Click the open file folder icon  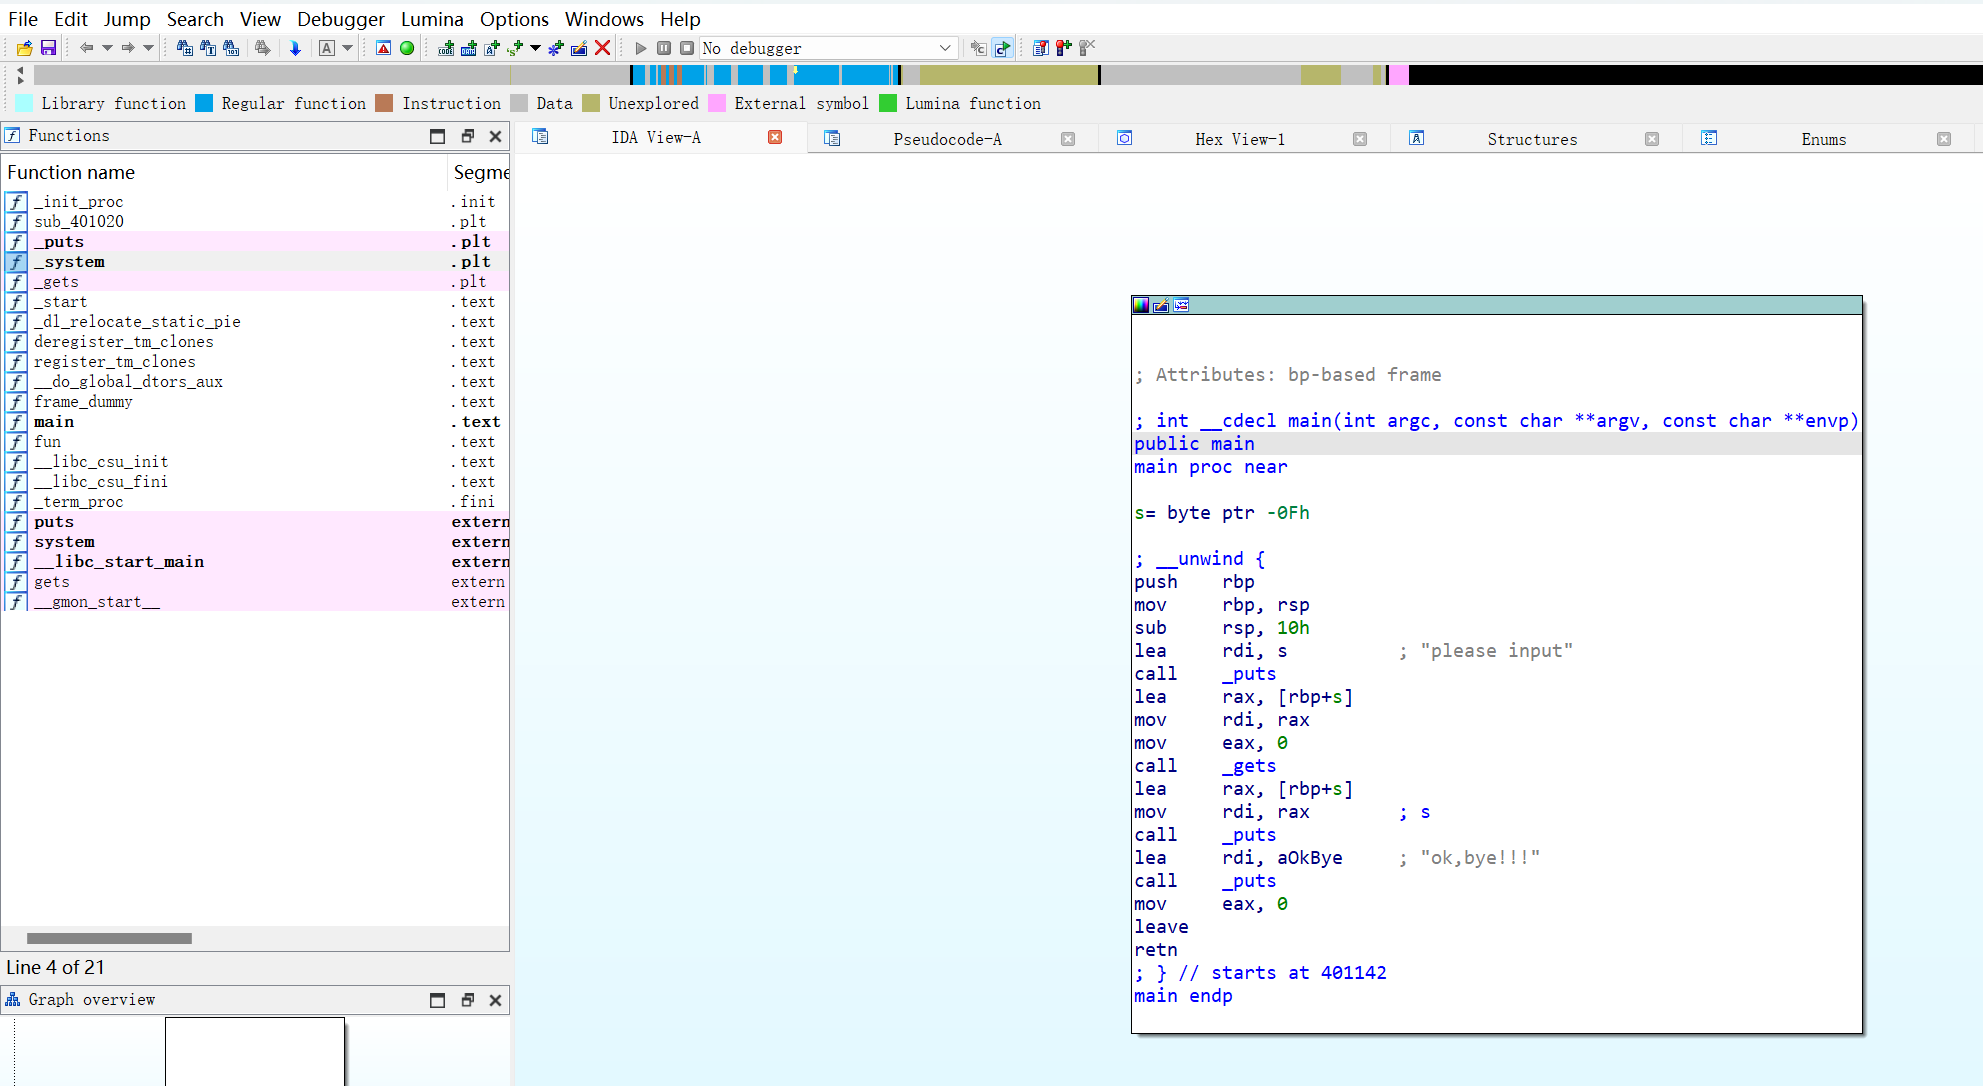[25, 47]
